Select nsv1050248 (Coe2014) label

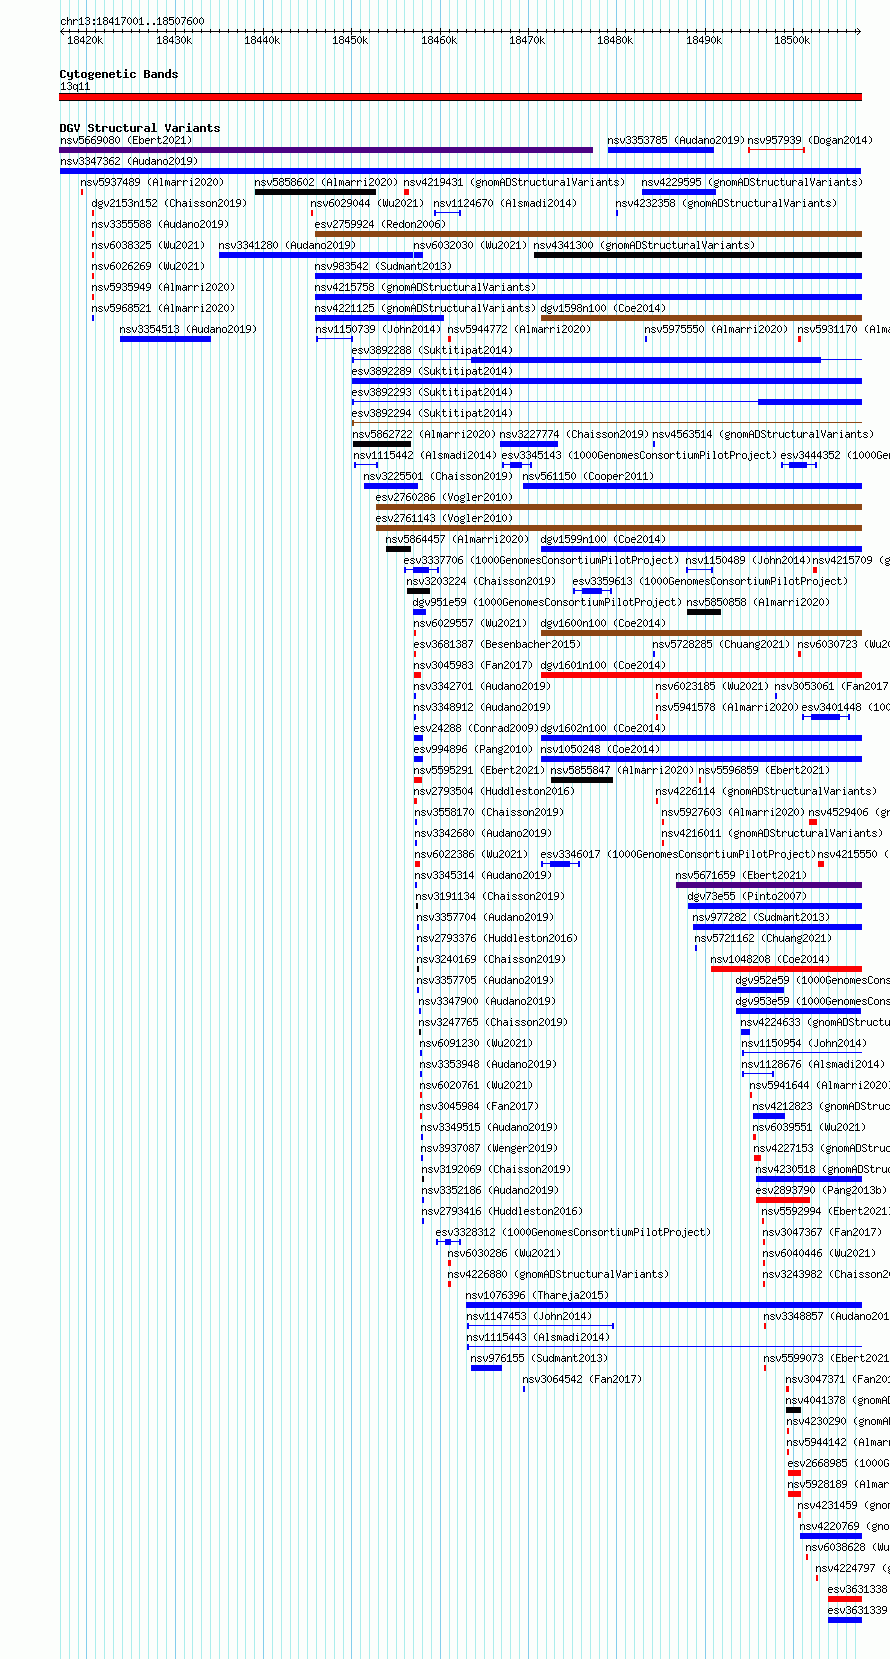click(600, 749)
